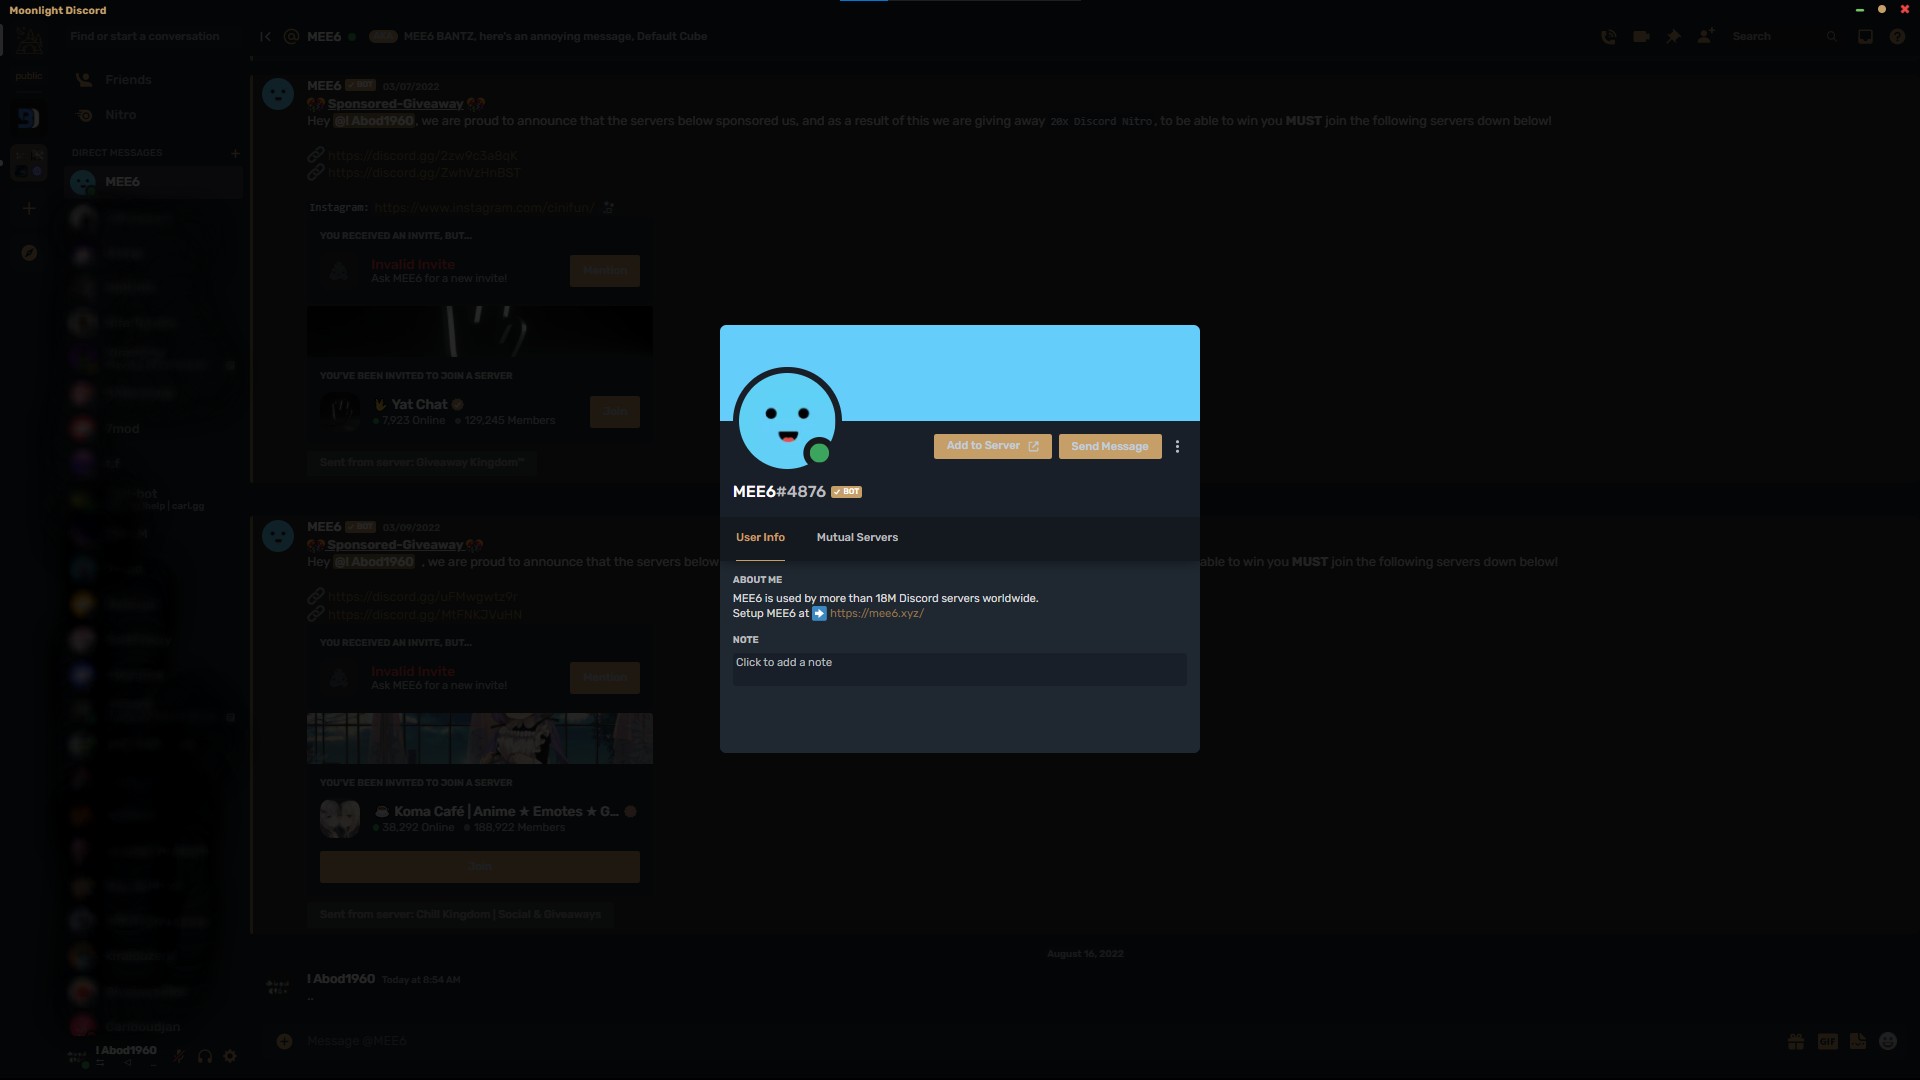The image size is (1920, 1080).
Task: Click the plus to create a DM
Action: (235, 153)
